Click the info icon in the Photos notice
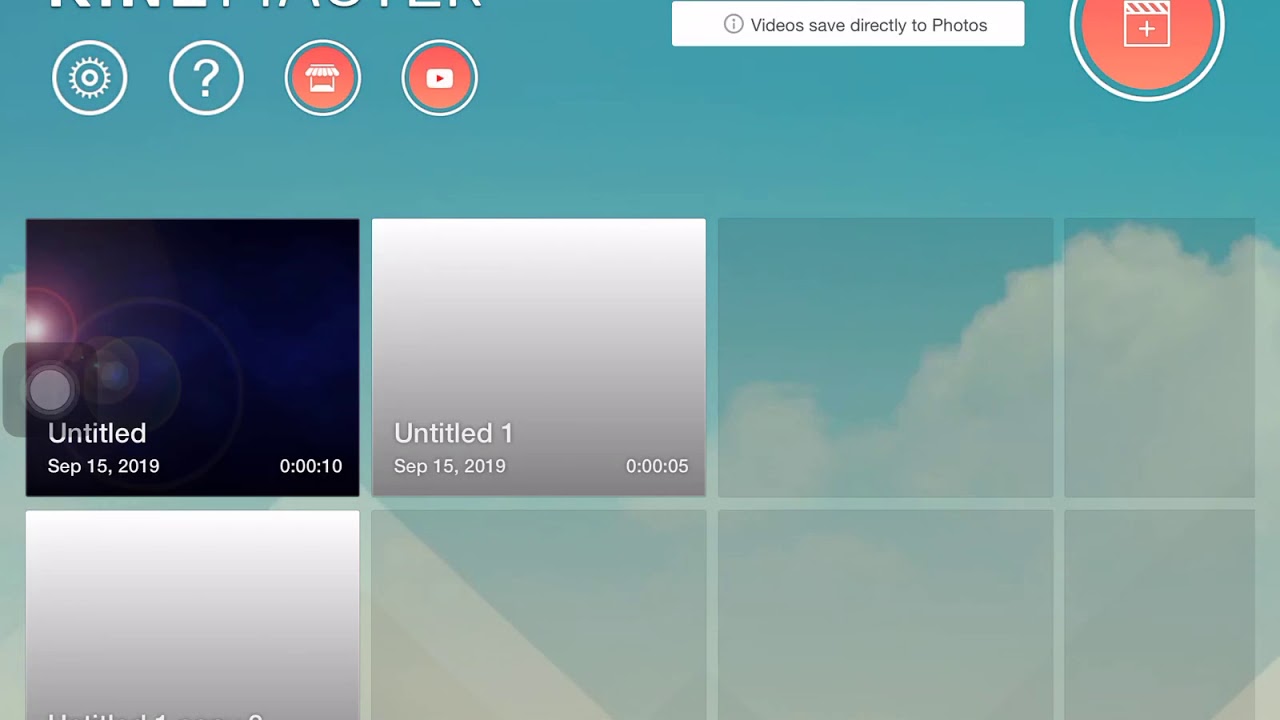 pos(733,25)
